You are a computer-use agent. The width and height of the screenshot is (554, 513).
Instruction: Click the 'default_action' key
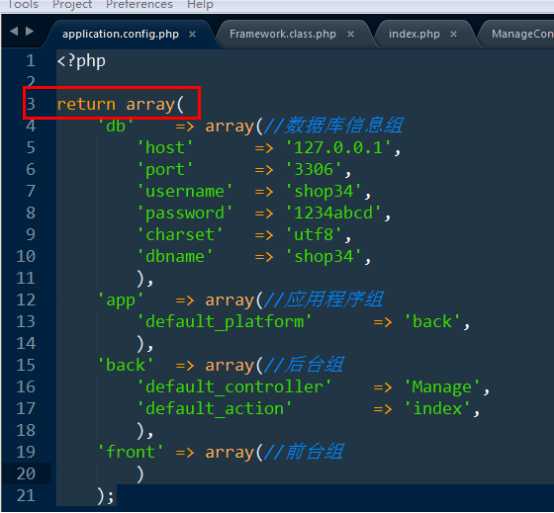pos(214,409)
